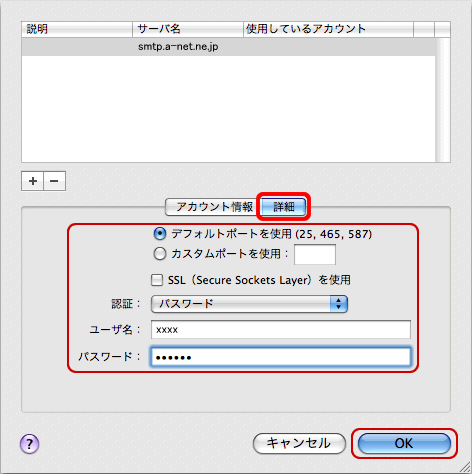Select デフォルトポートを使用 radio button

[160, 234]
